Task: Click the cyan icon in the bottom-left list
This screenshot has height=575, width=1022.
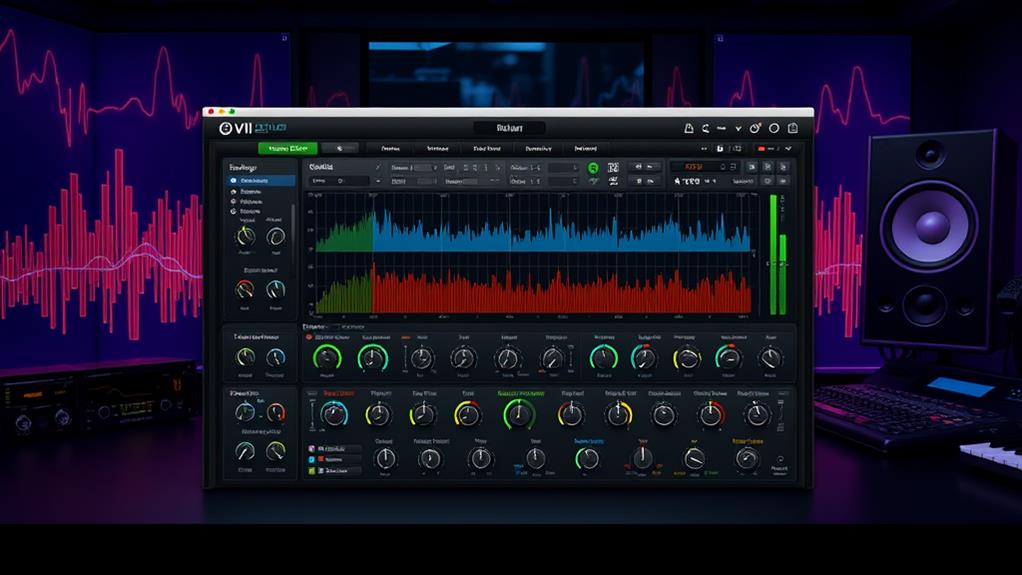Action: pos(312,460)
